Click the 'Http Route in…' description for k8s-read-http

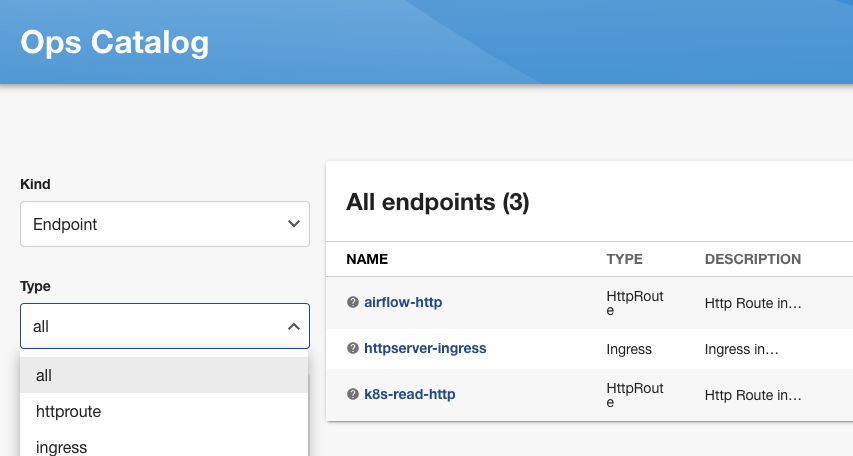coord(753,395)
